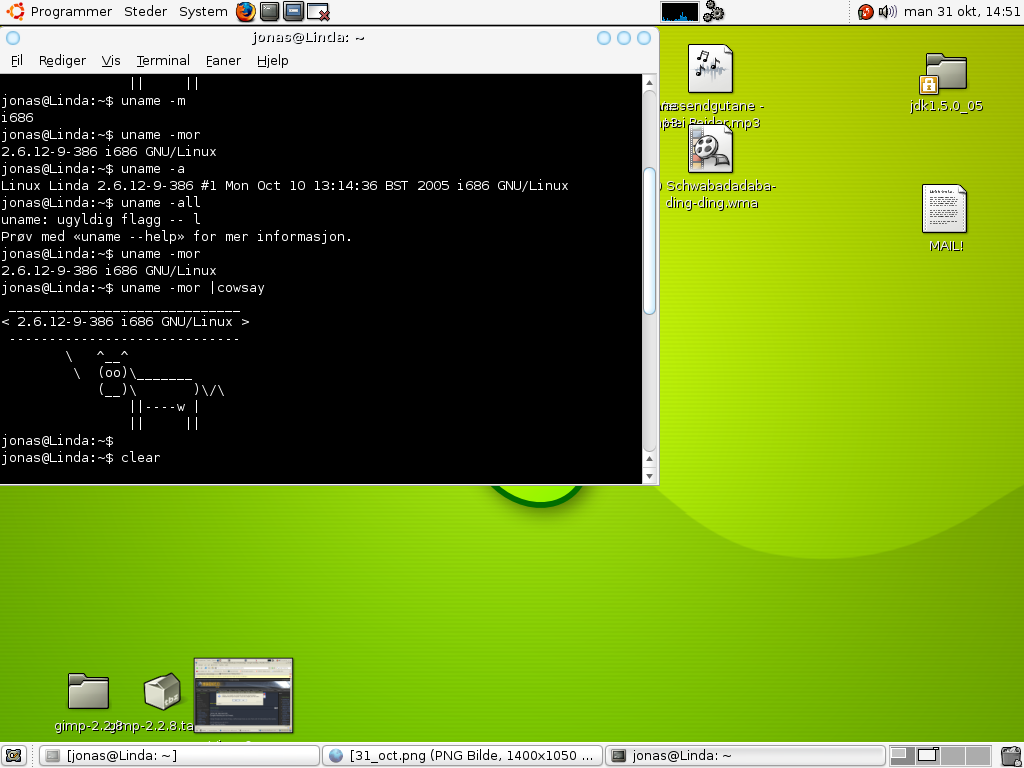The height and width of the screenshot is (768, 1024).
Task: Open the Fil menu in terminal
Action: point(17,61)
